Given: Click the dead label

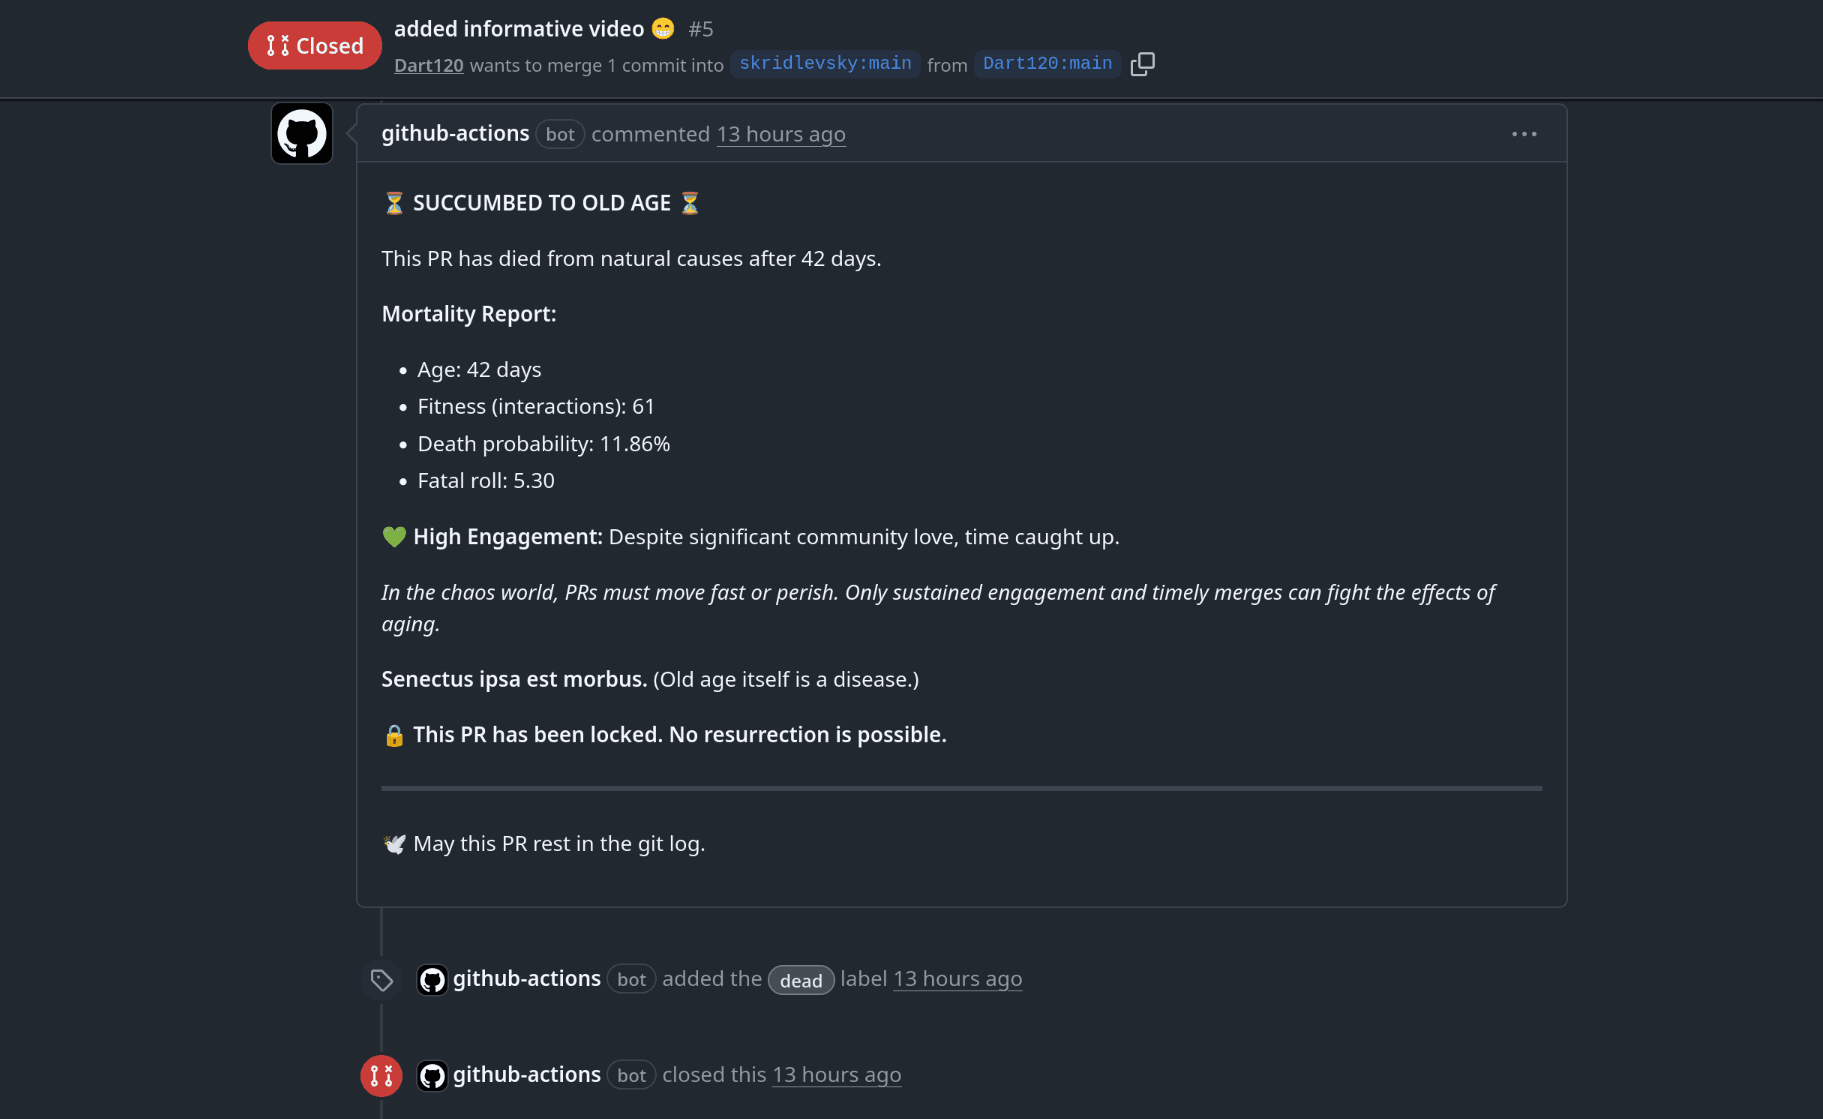Looking at the screenshot, I should pyautogui.click(x=800, y=980).
